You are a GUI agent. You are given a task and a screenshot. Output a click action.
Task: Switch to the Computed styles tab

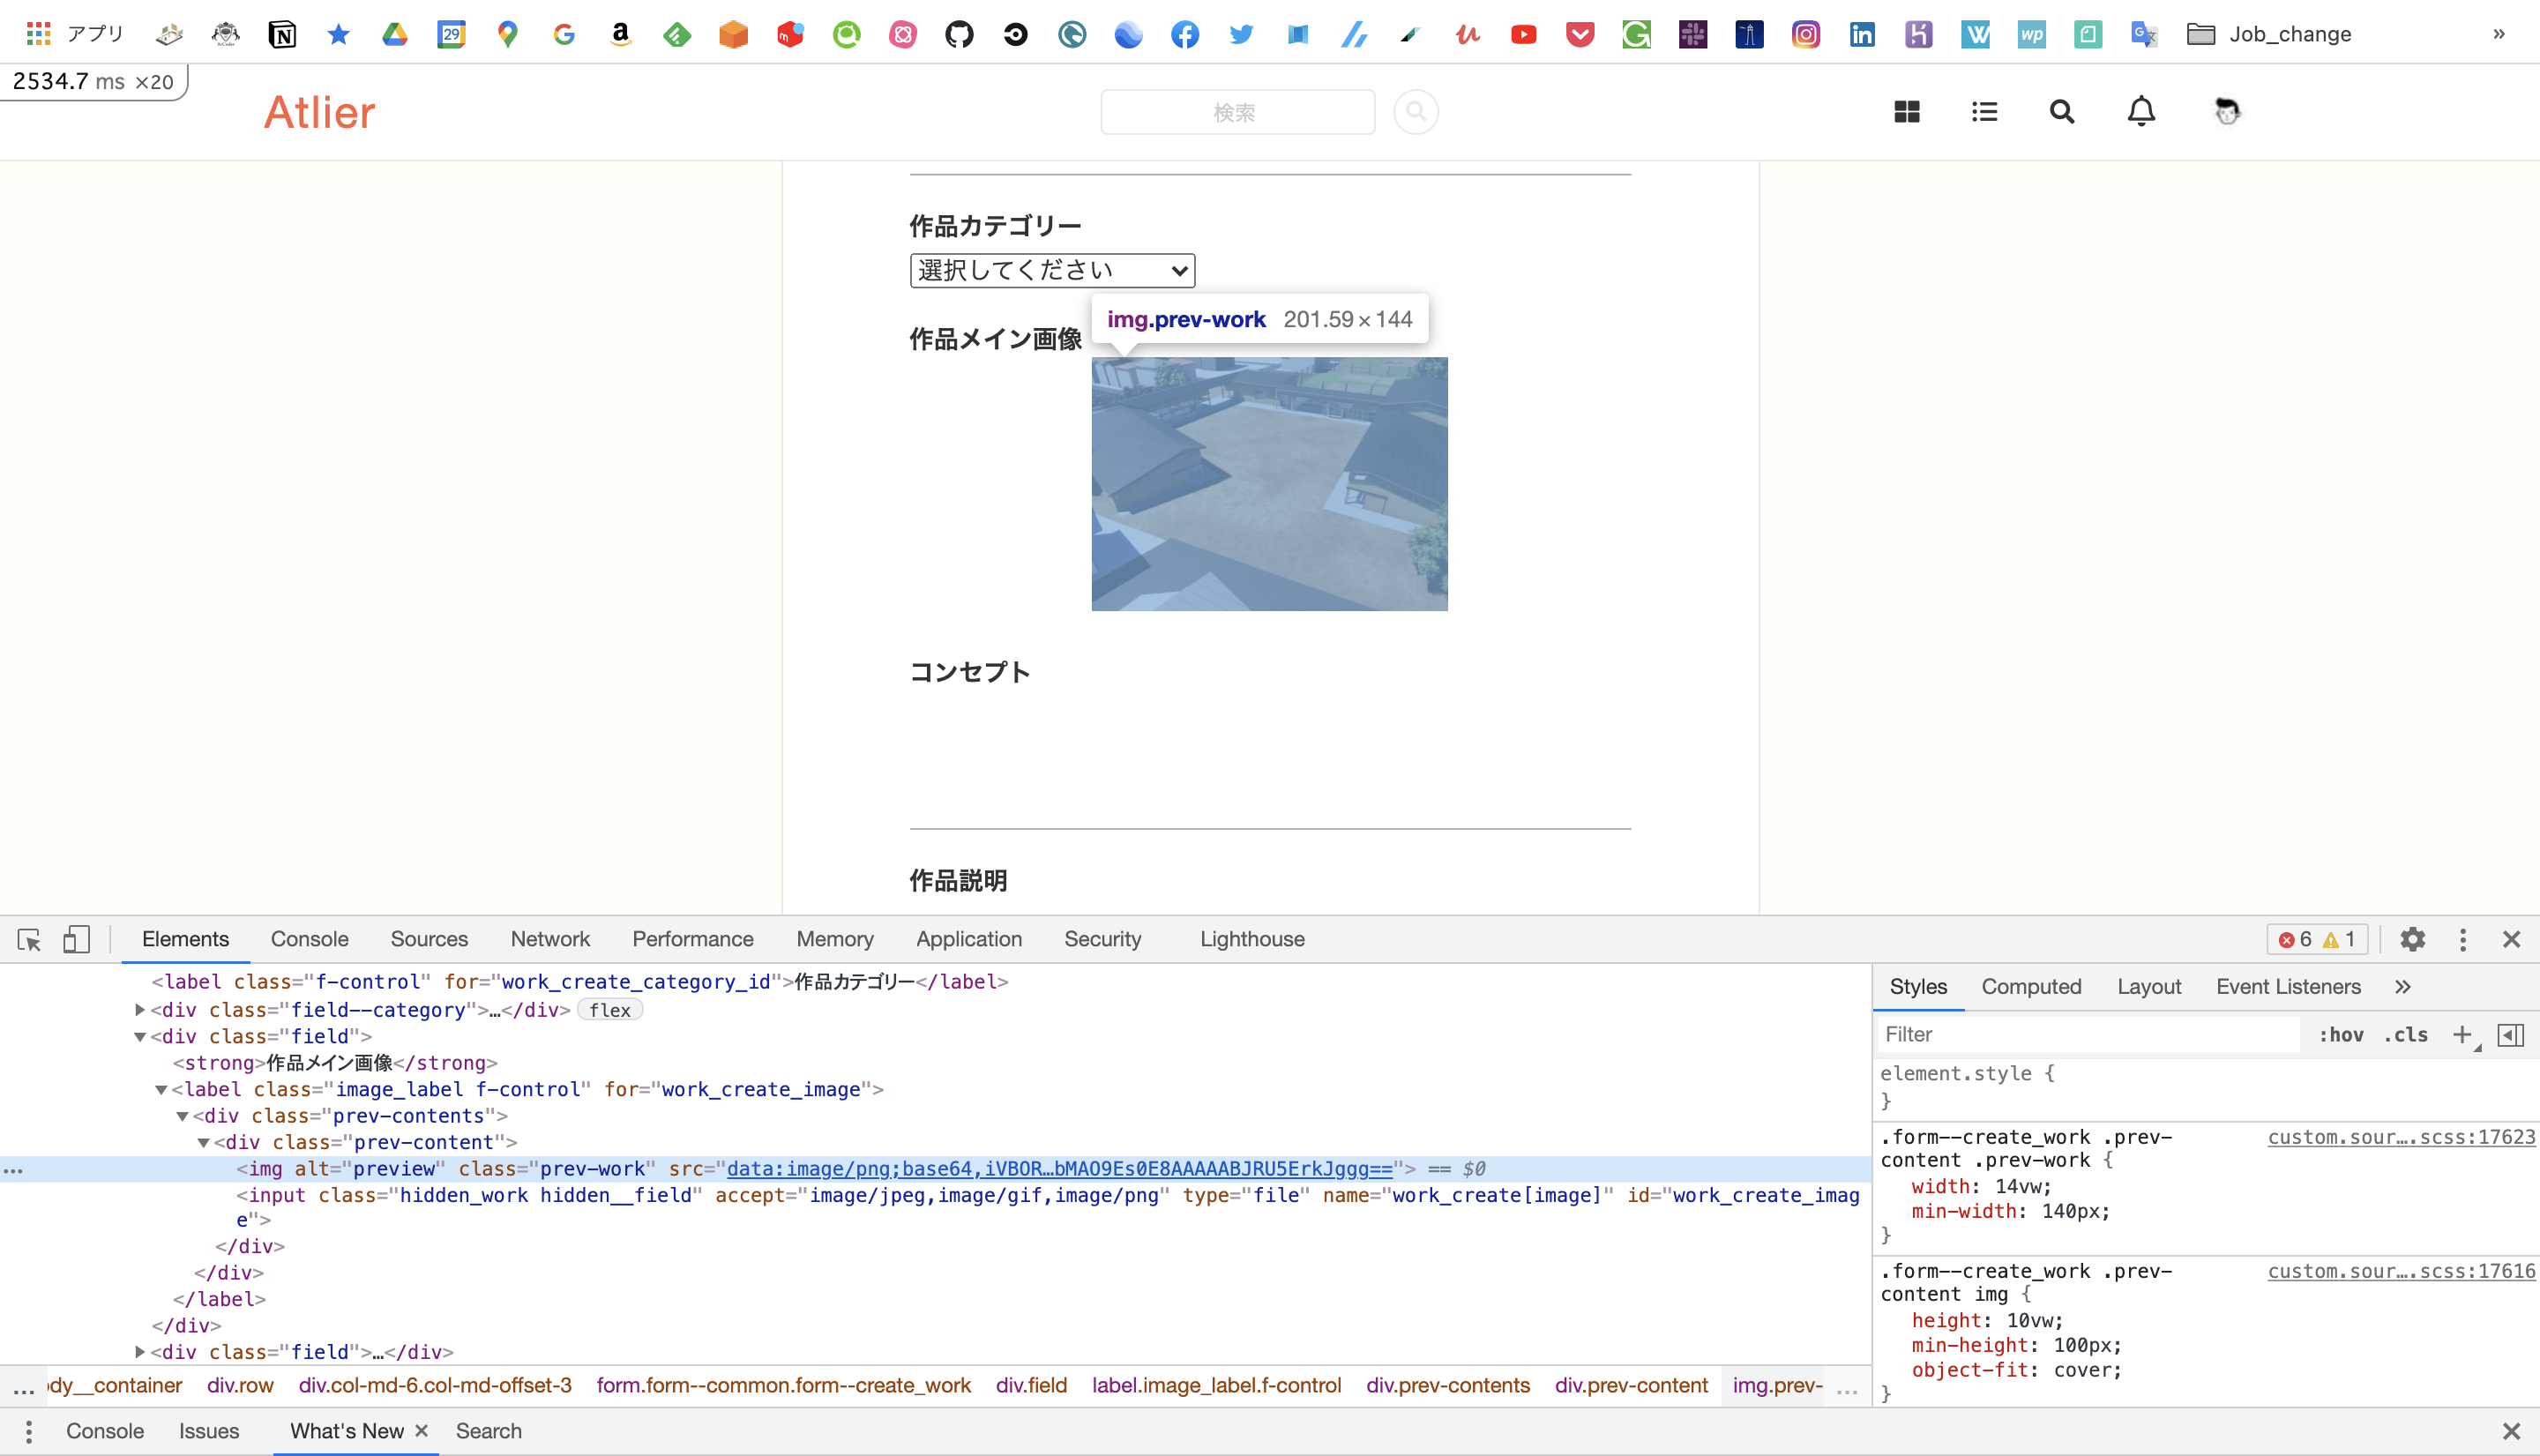[2032, 986]
